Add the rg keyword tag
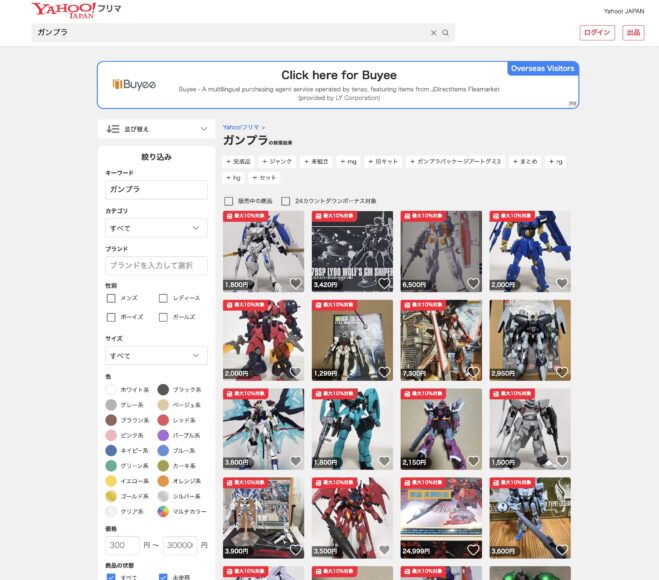Image resolution: width=659 pixels, height=580 pixels. (556, 161)
